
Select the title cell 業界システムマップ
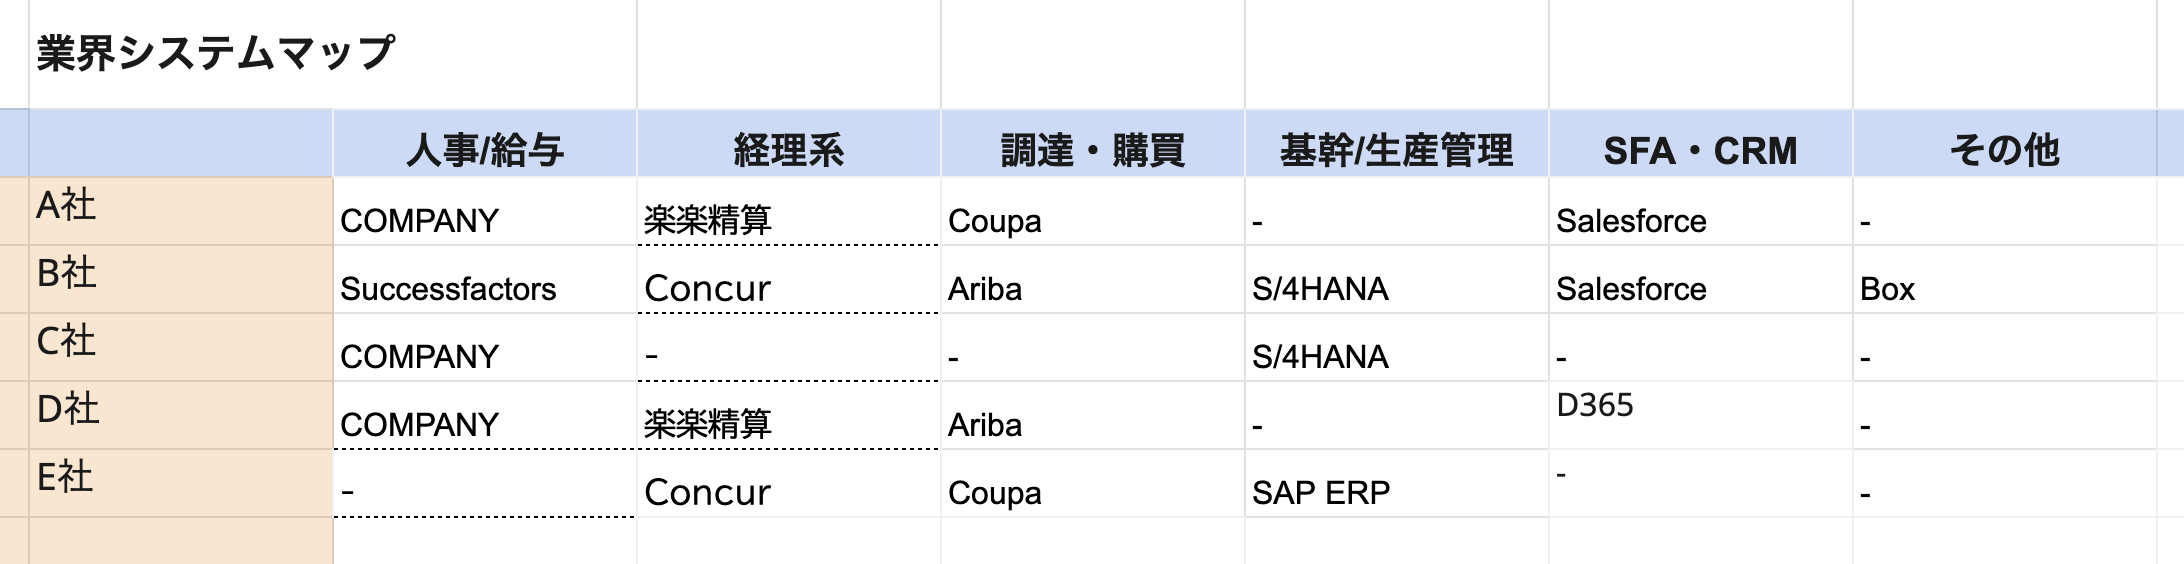(216, 53)
